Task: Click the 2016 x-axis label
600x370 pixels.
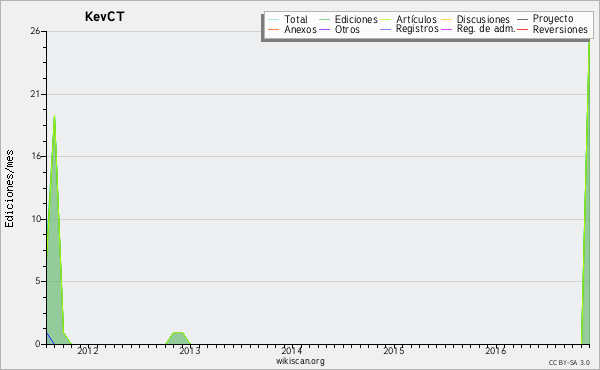Action: coord(496,350)
